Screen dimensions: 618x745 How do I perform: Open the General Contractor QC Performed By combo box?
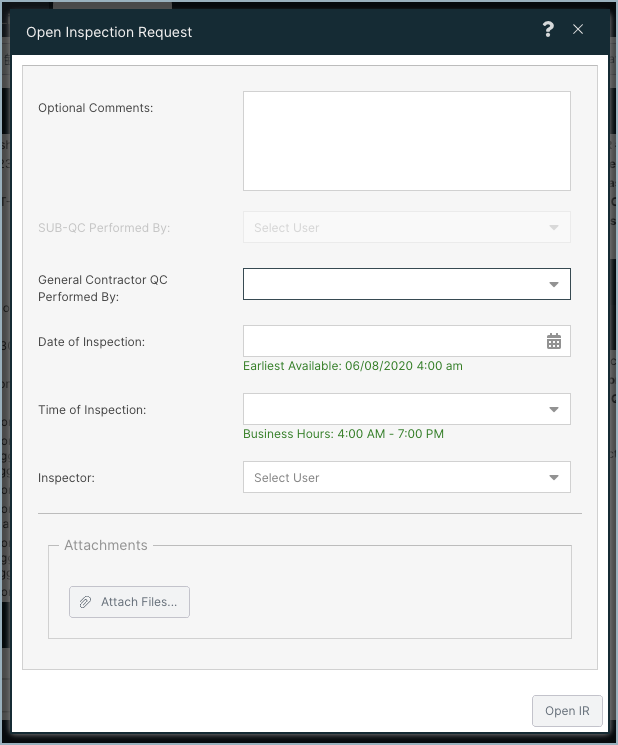coord(407,284)
